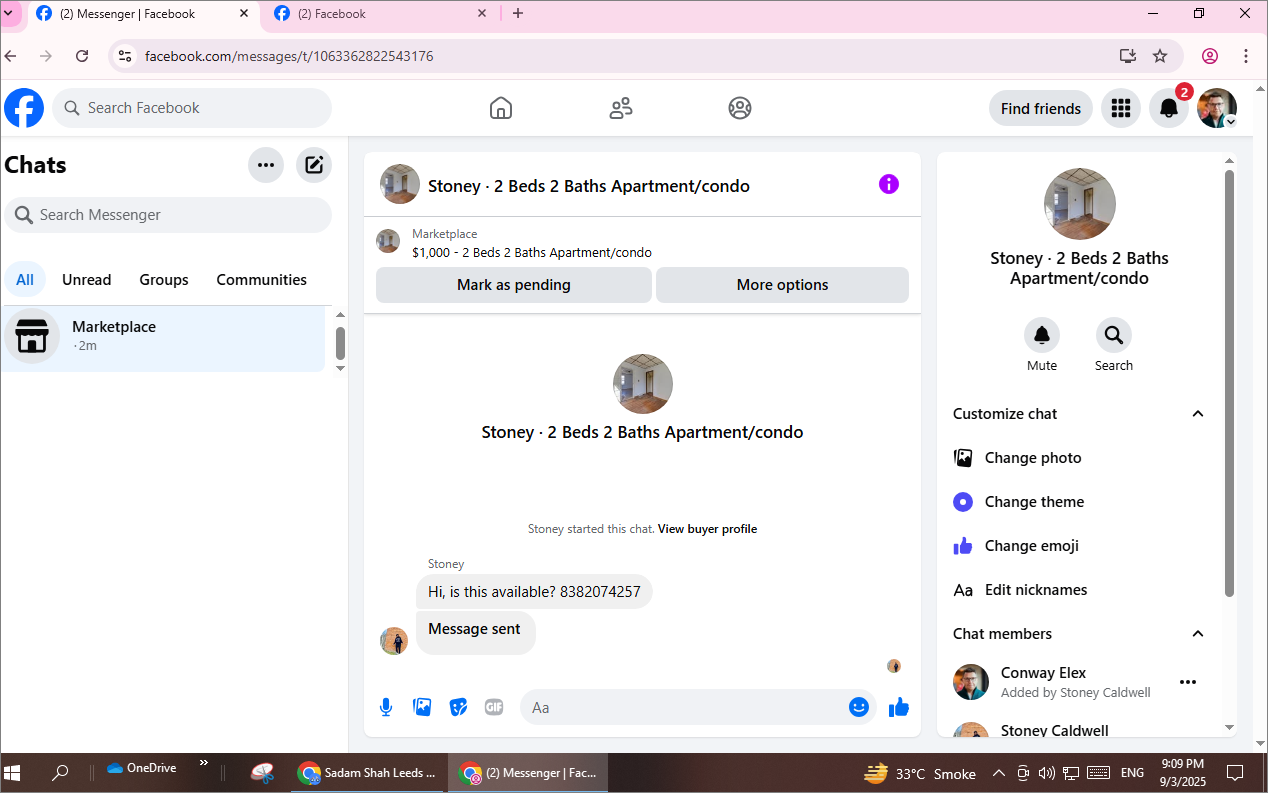This screenshot has width=1268, height=793.
Task: Open the account profile picture menu
Action: [1217, 108]
